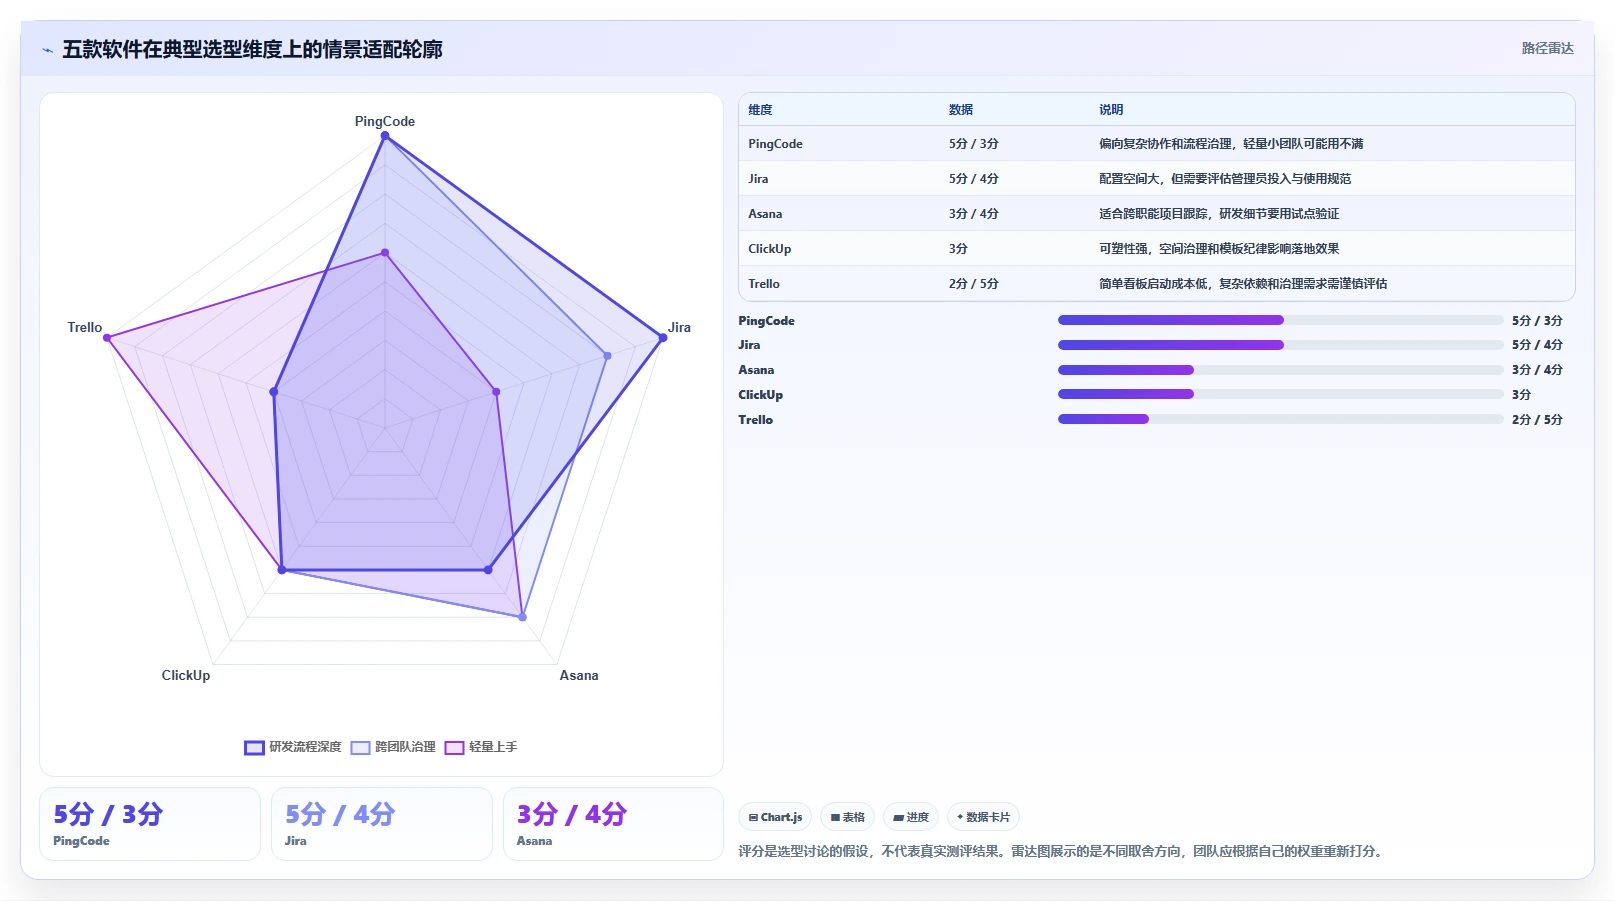Click the outermost radar point on the Asana axis
The height and width of the screenshot is (901, 1615).
522,617
